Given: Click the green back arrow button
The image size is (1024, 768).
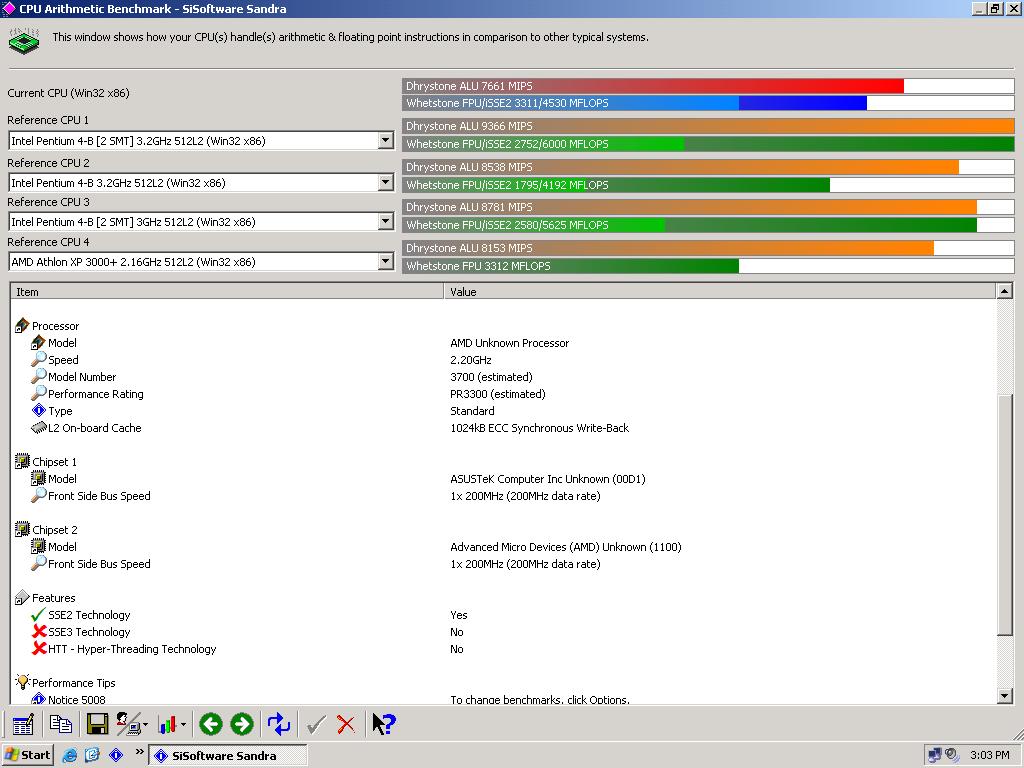Looking at the screenshot, I should click(211, 724).
